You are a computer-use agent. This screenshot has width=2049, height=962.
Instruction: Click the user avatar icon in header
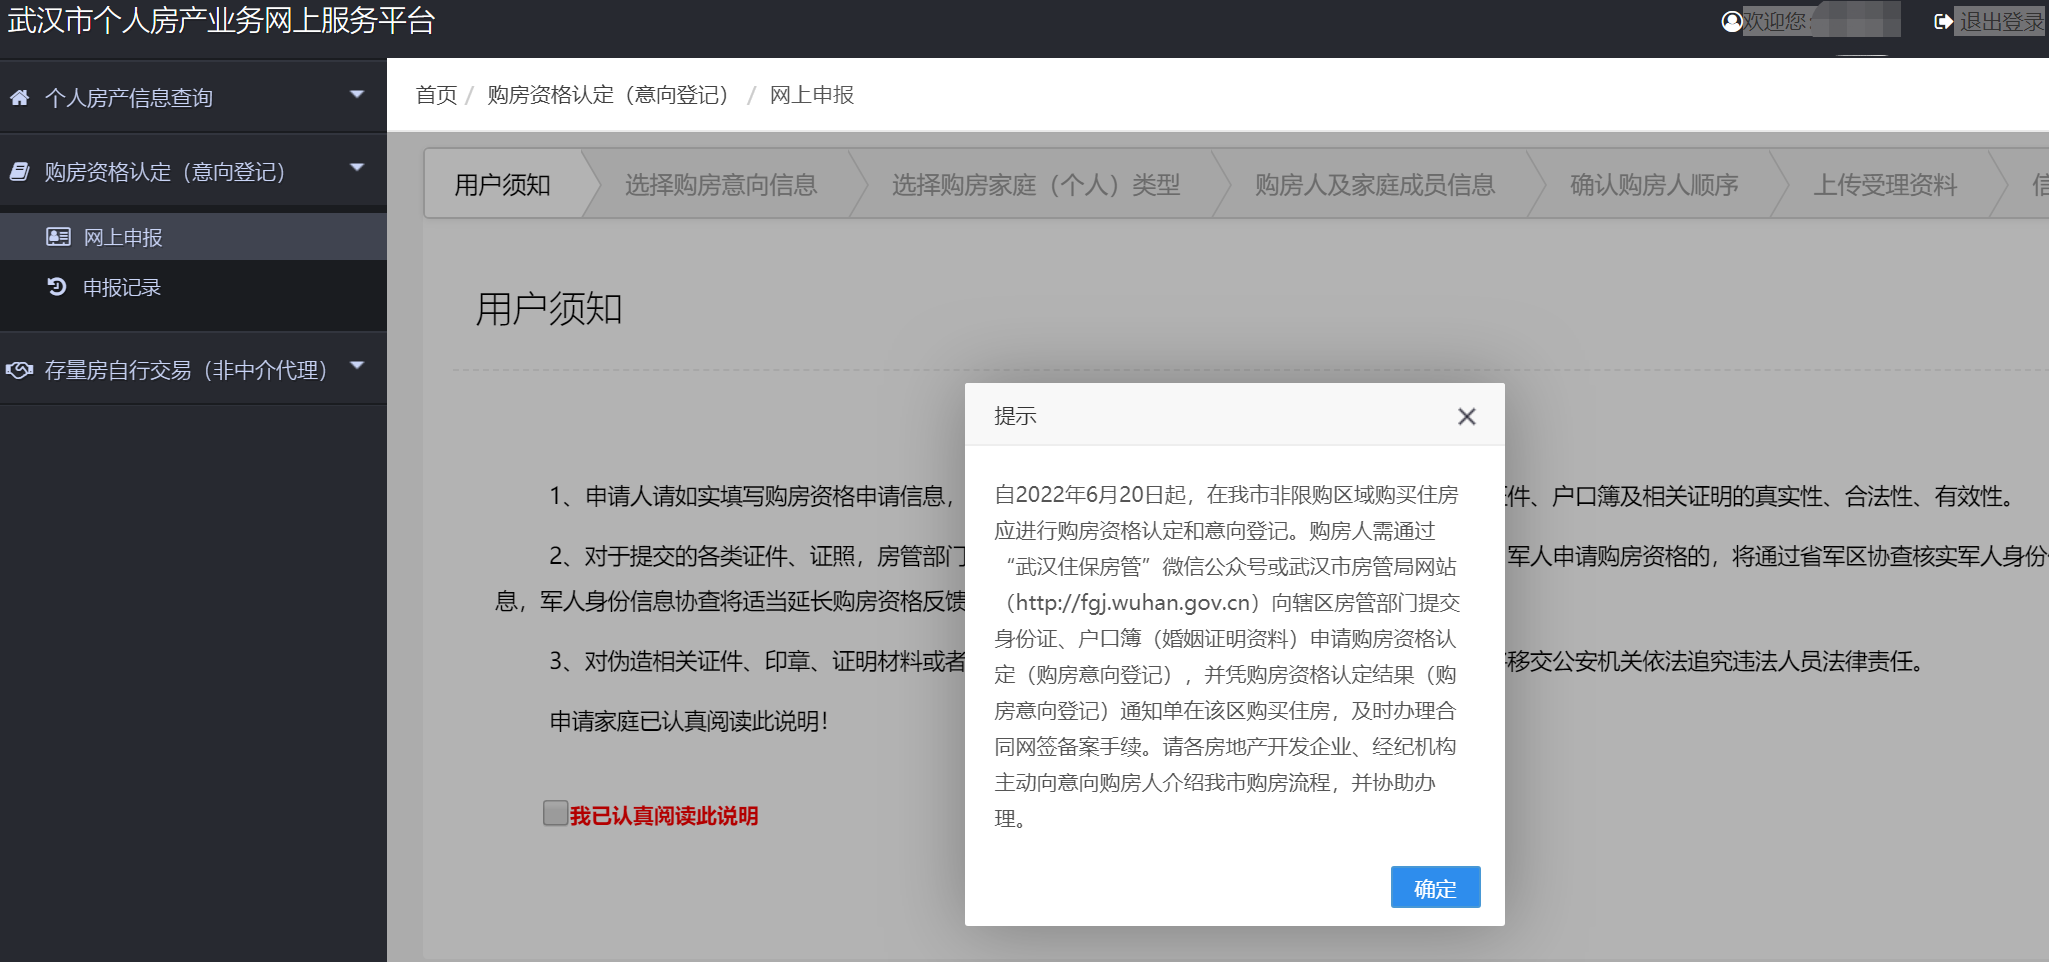[x=1731, y=21]
